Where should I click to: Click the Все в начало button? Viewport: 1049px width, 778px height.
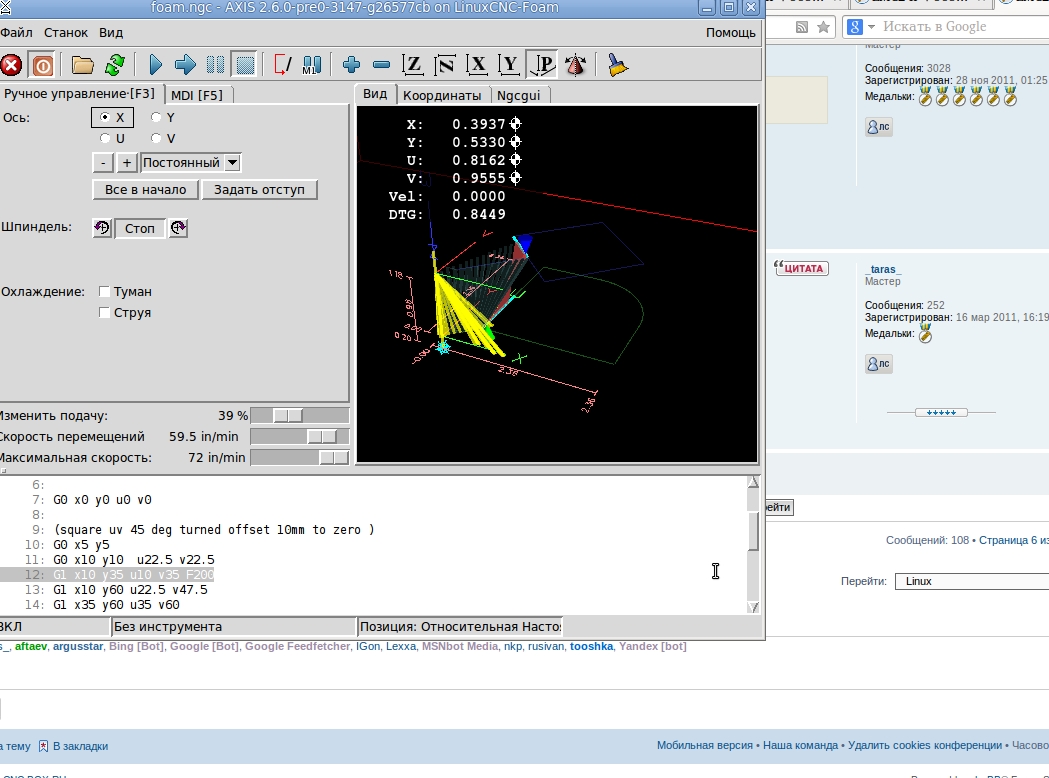tap(145, 189)
